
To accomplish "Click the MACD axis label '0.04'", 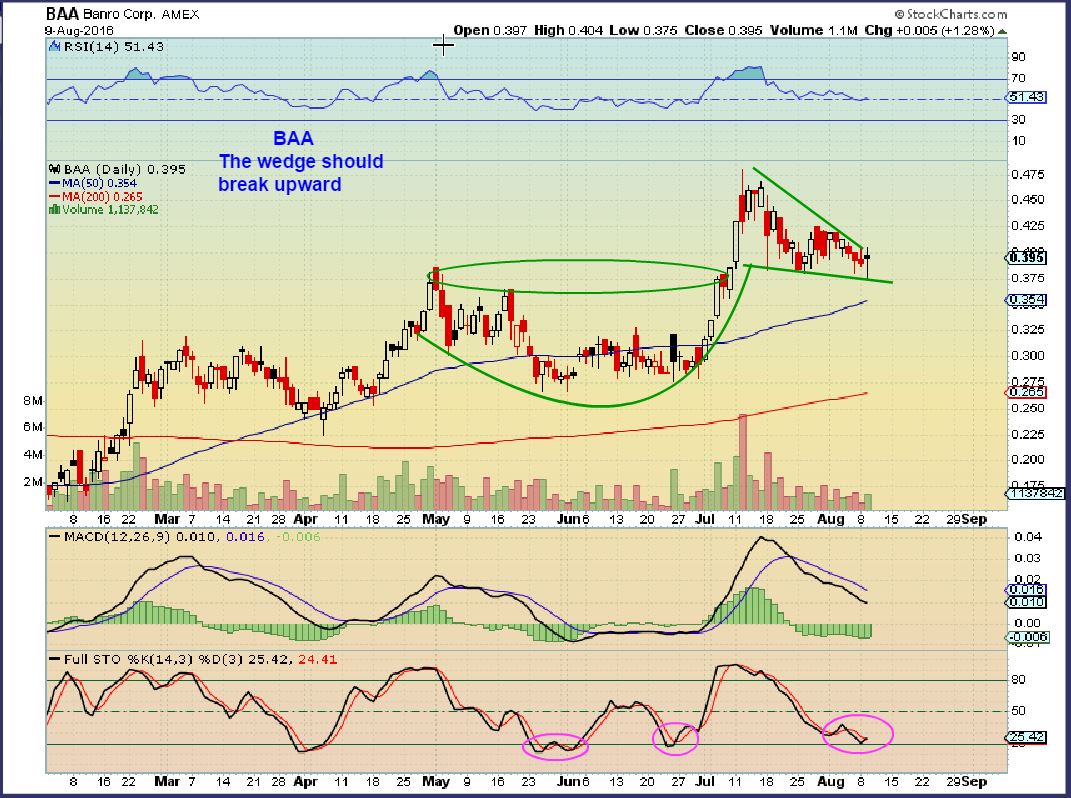I will (x=1027, y=537).
